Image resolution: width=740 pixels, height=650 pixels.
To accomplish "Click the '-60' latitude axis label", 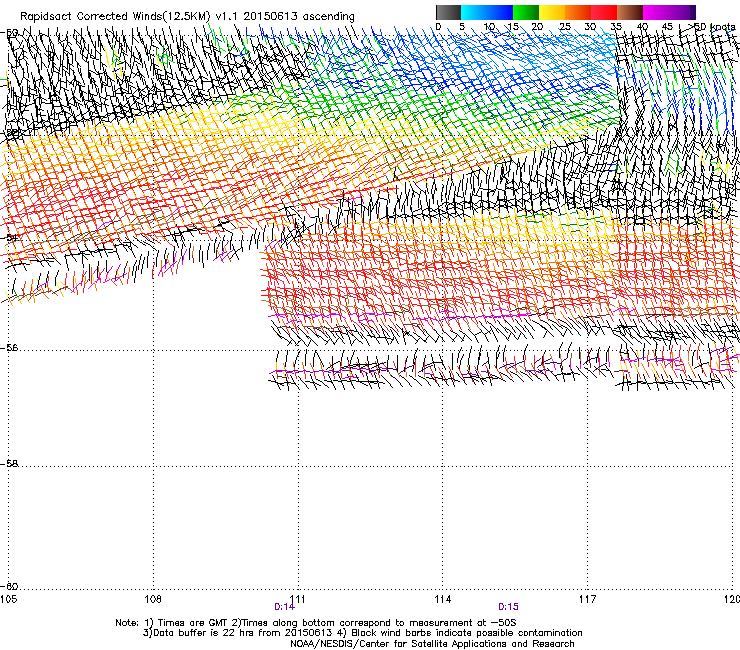I will (9, 586).
